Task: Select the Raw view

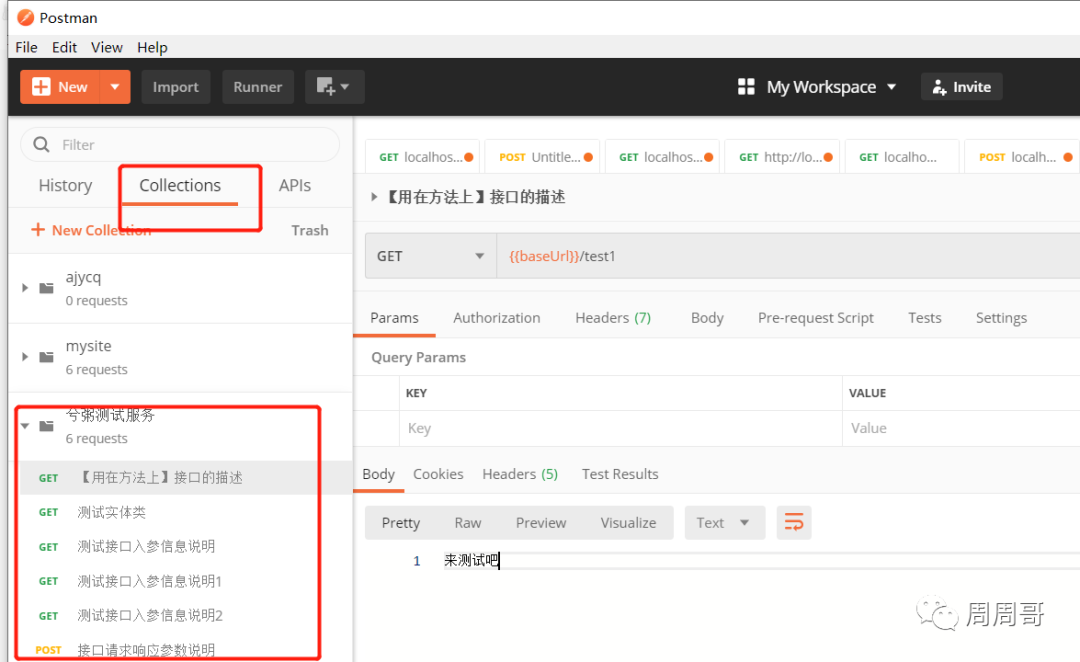Action: (468, 523)
